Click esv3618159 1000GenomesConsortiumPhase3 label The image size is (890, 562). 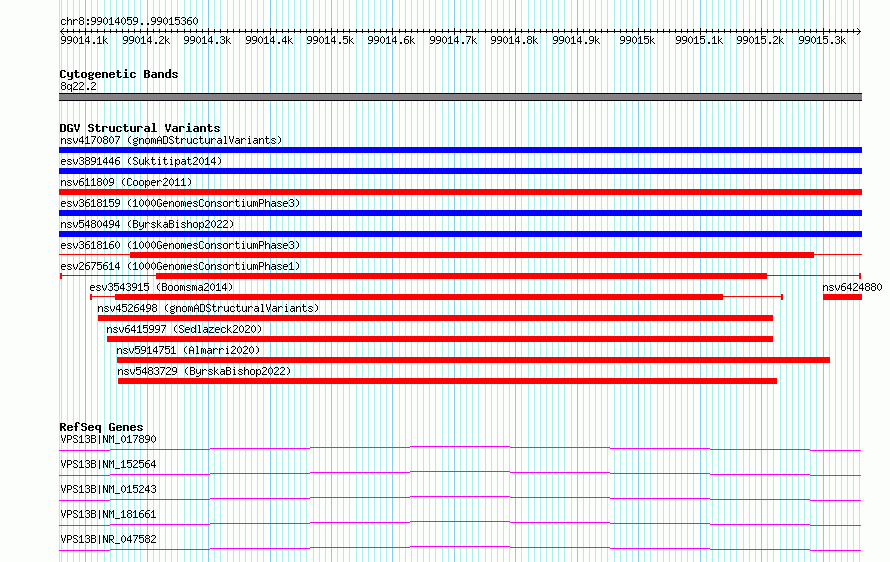[180, 203]
